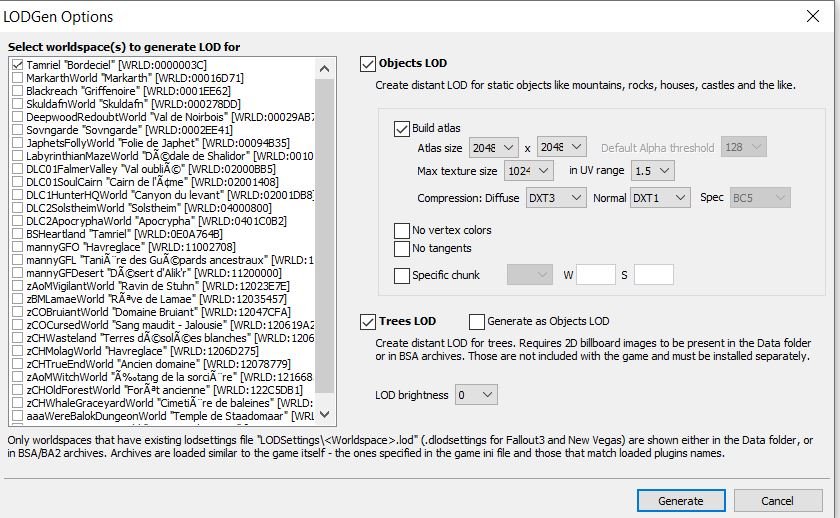Check the zCHMolagWorld "Havreglace" checkbox
840x518 pixels.
tap(17, 351)
